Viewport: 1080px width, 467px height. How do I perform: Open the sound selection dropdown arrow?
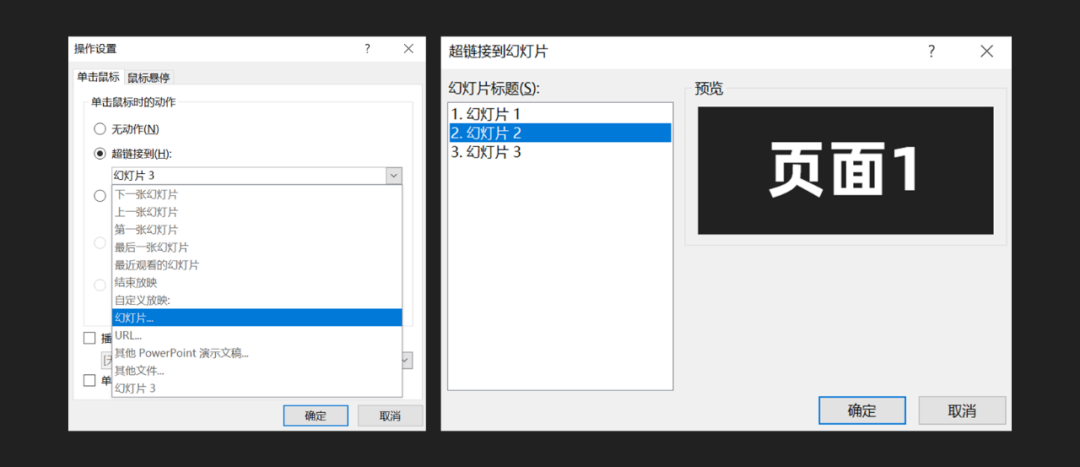point(407,360)
